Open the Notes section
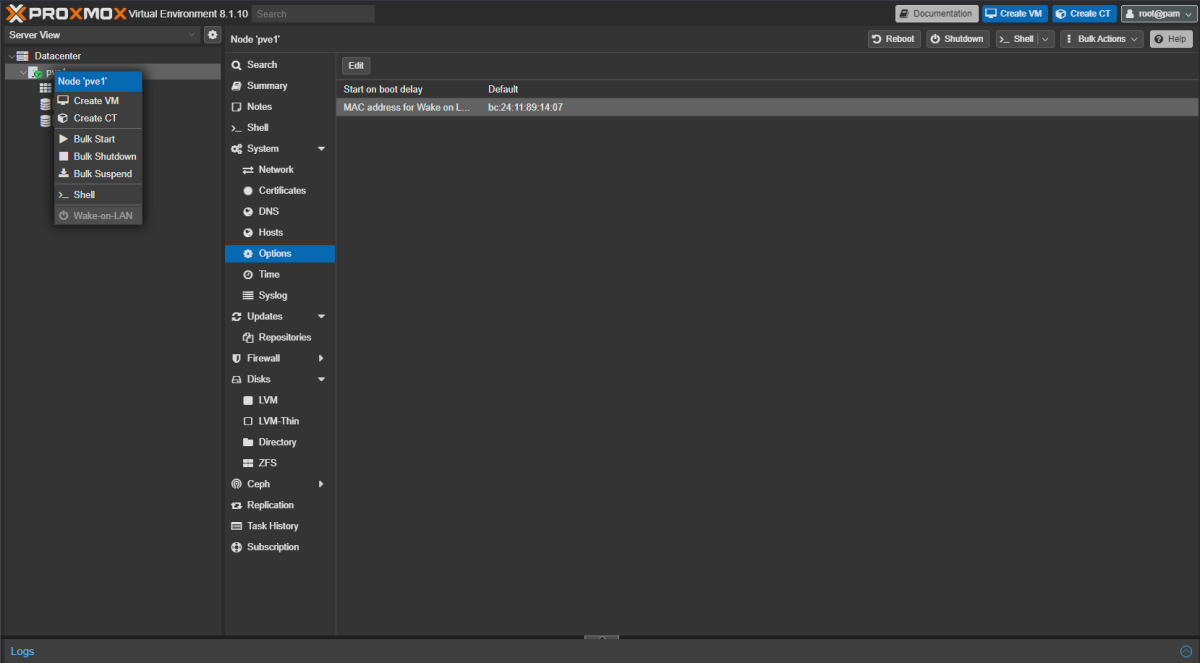 click(x=280, y=107)
